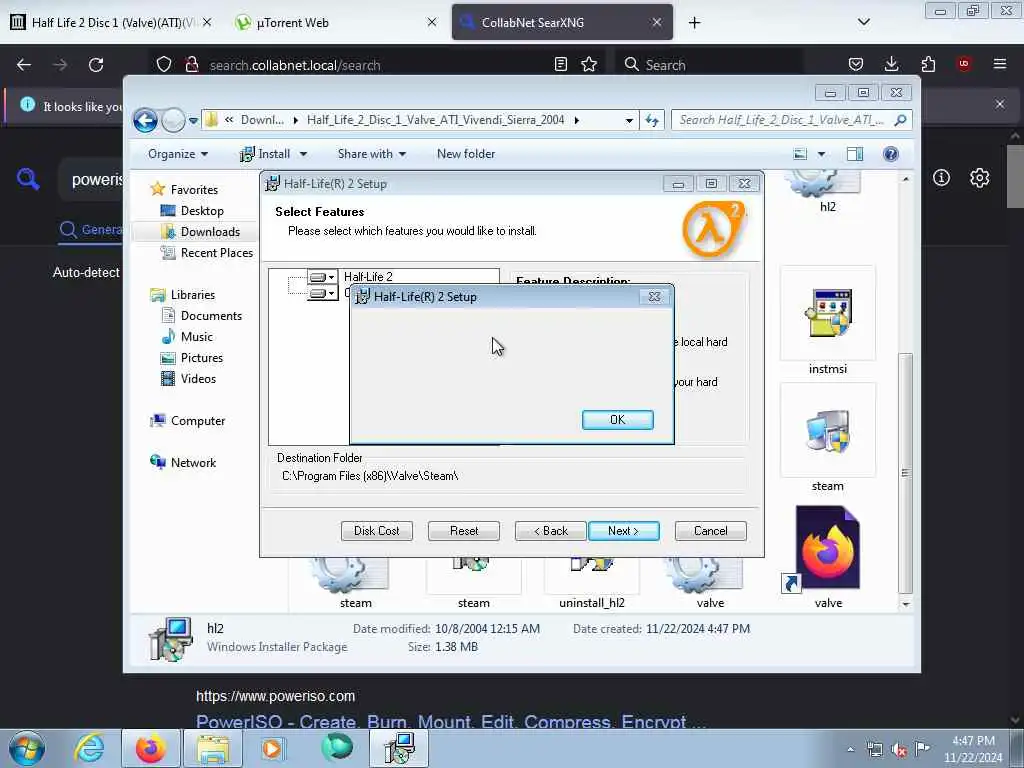
Task: Open Firefox extensions icon
Action: click(x=928, y=64)
